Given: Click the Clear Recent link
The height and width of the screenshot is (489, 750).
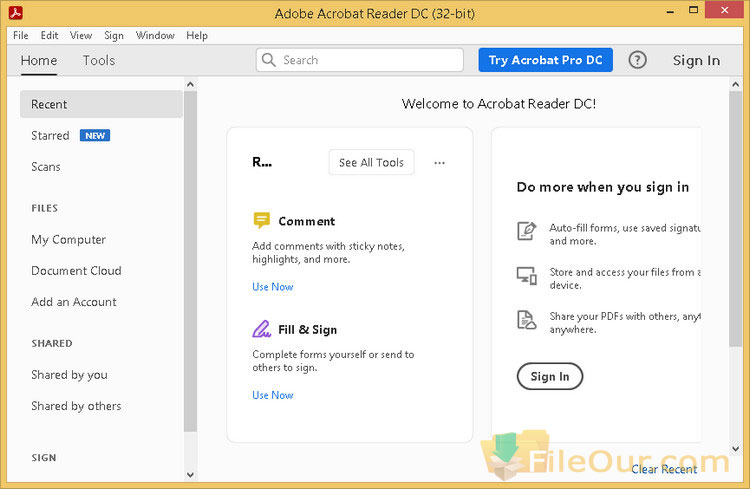Looking at the screenshot, I should [664, 469].
